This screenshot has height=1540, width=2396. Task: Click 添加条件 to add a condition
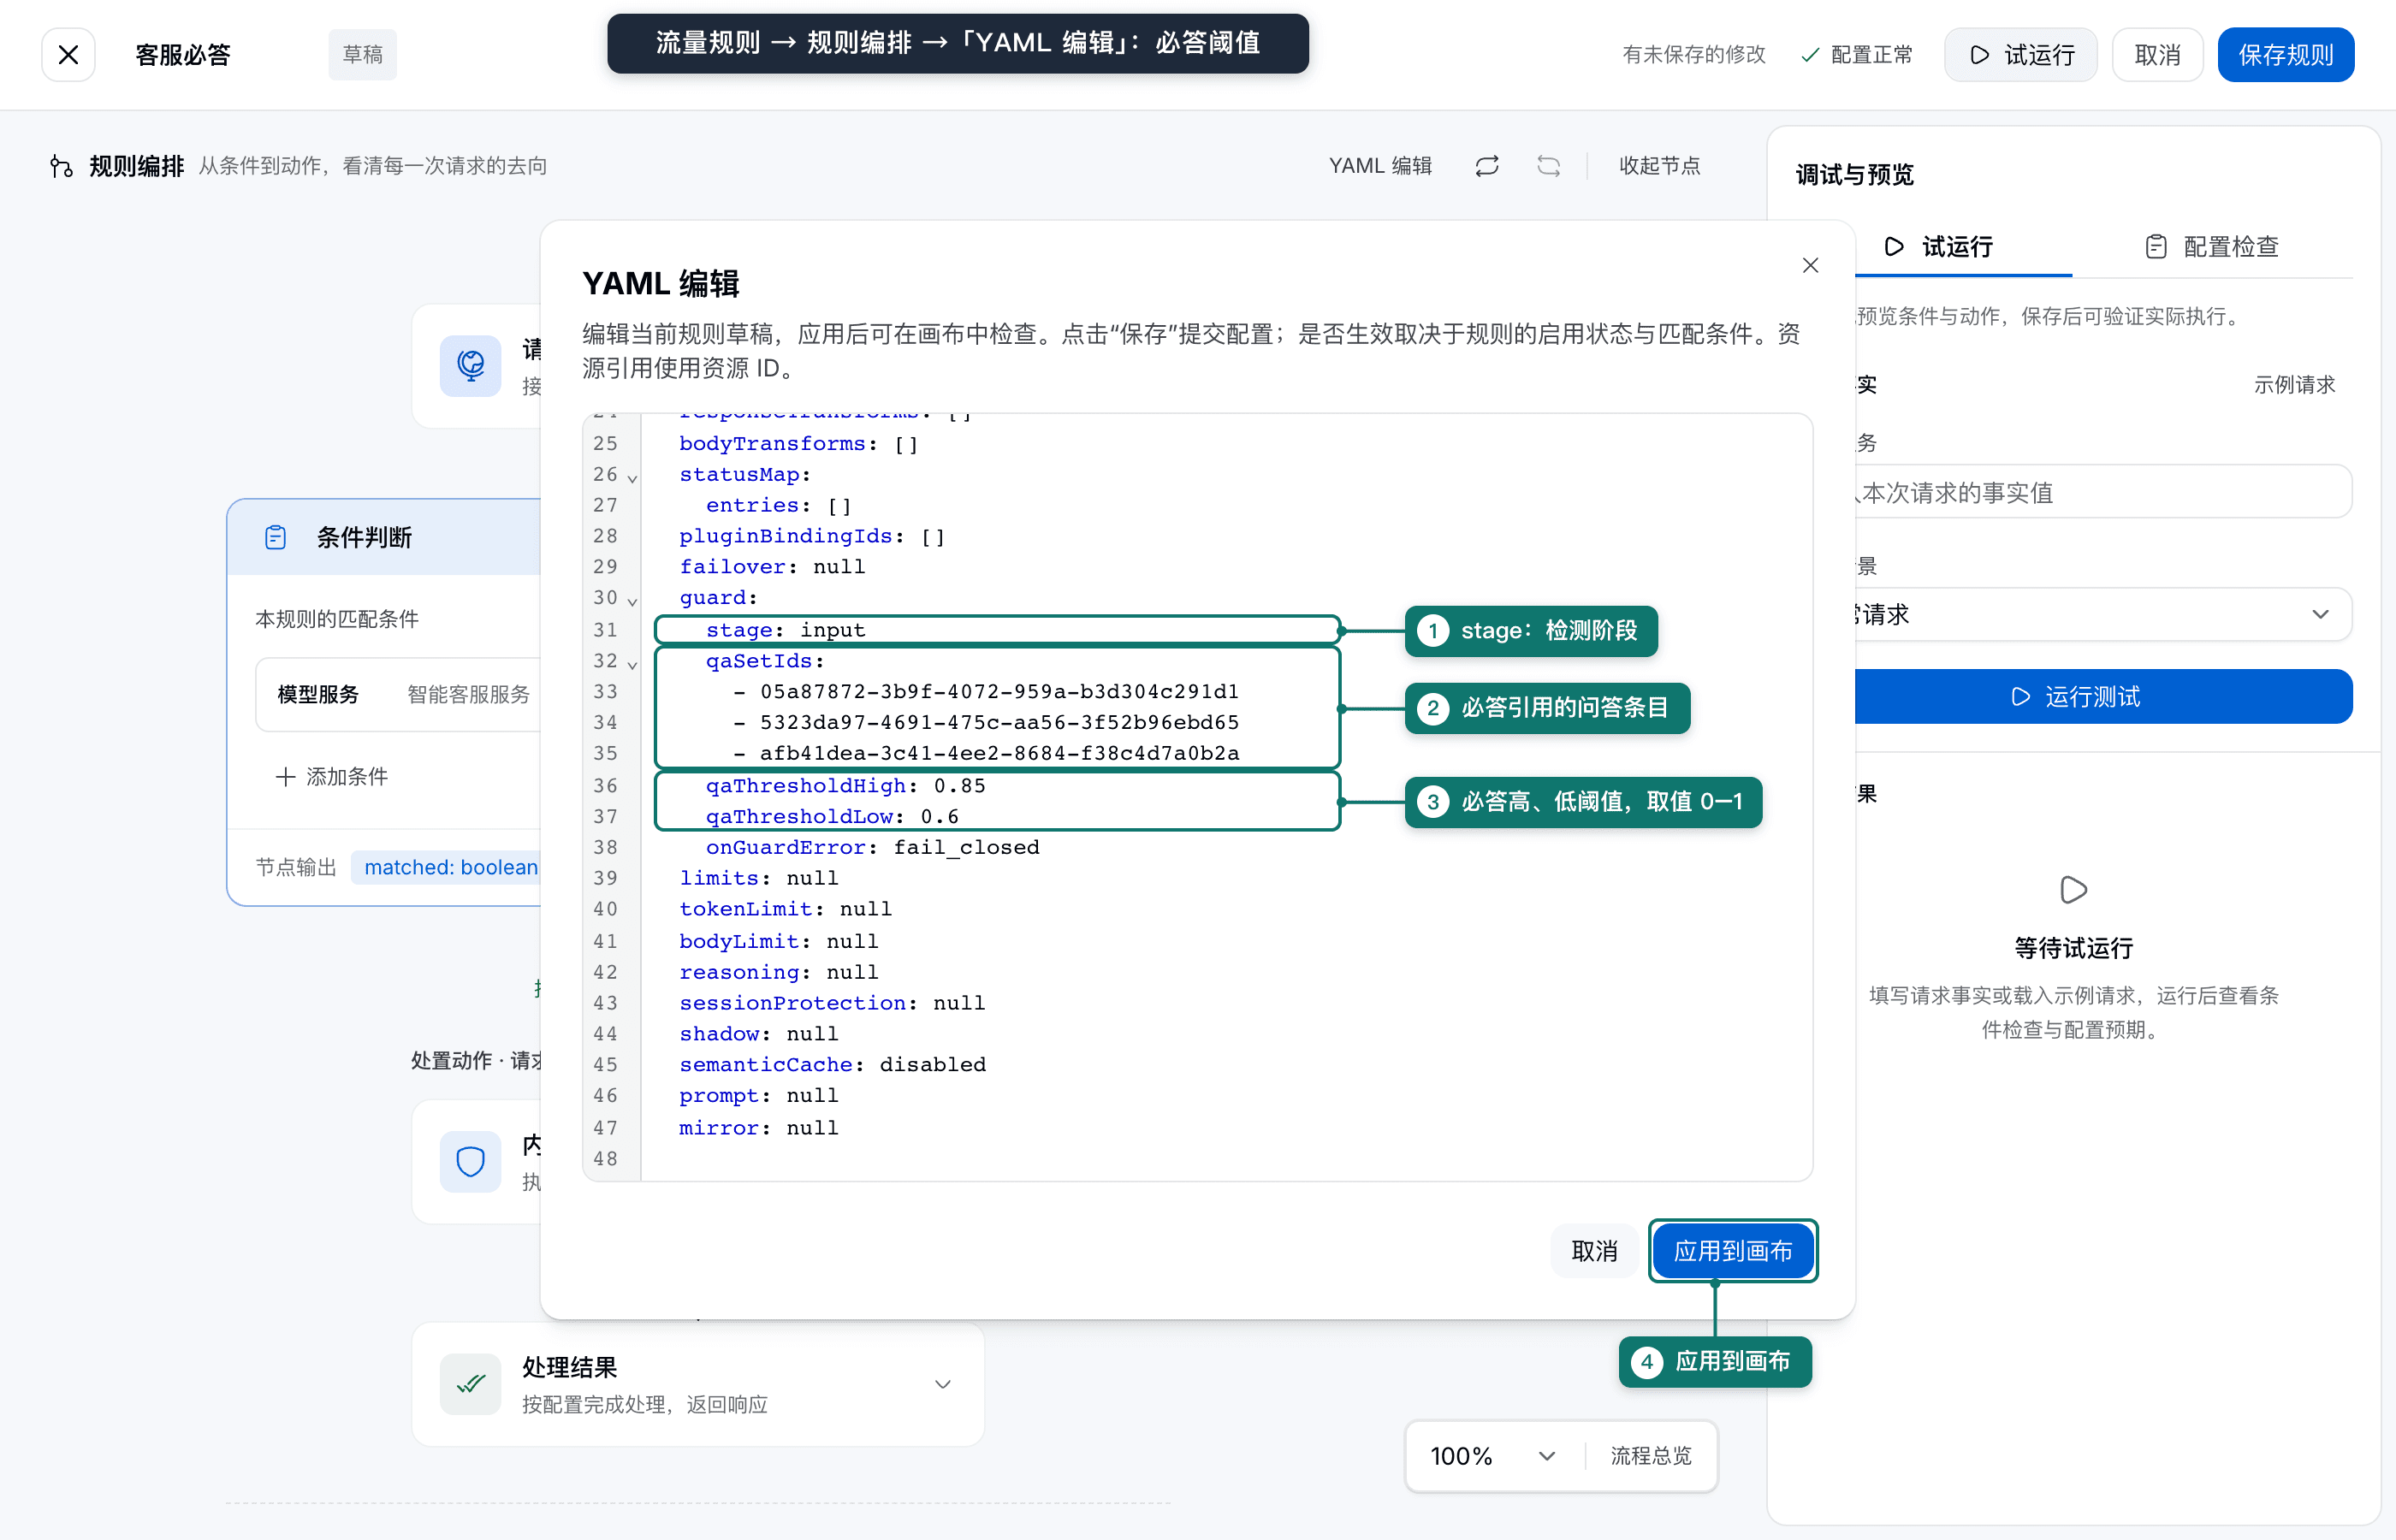pos(331,776)
